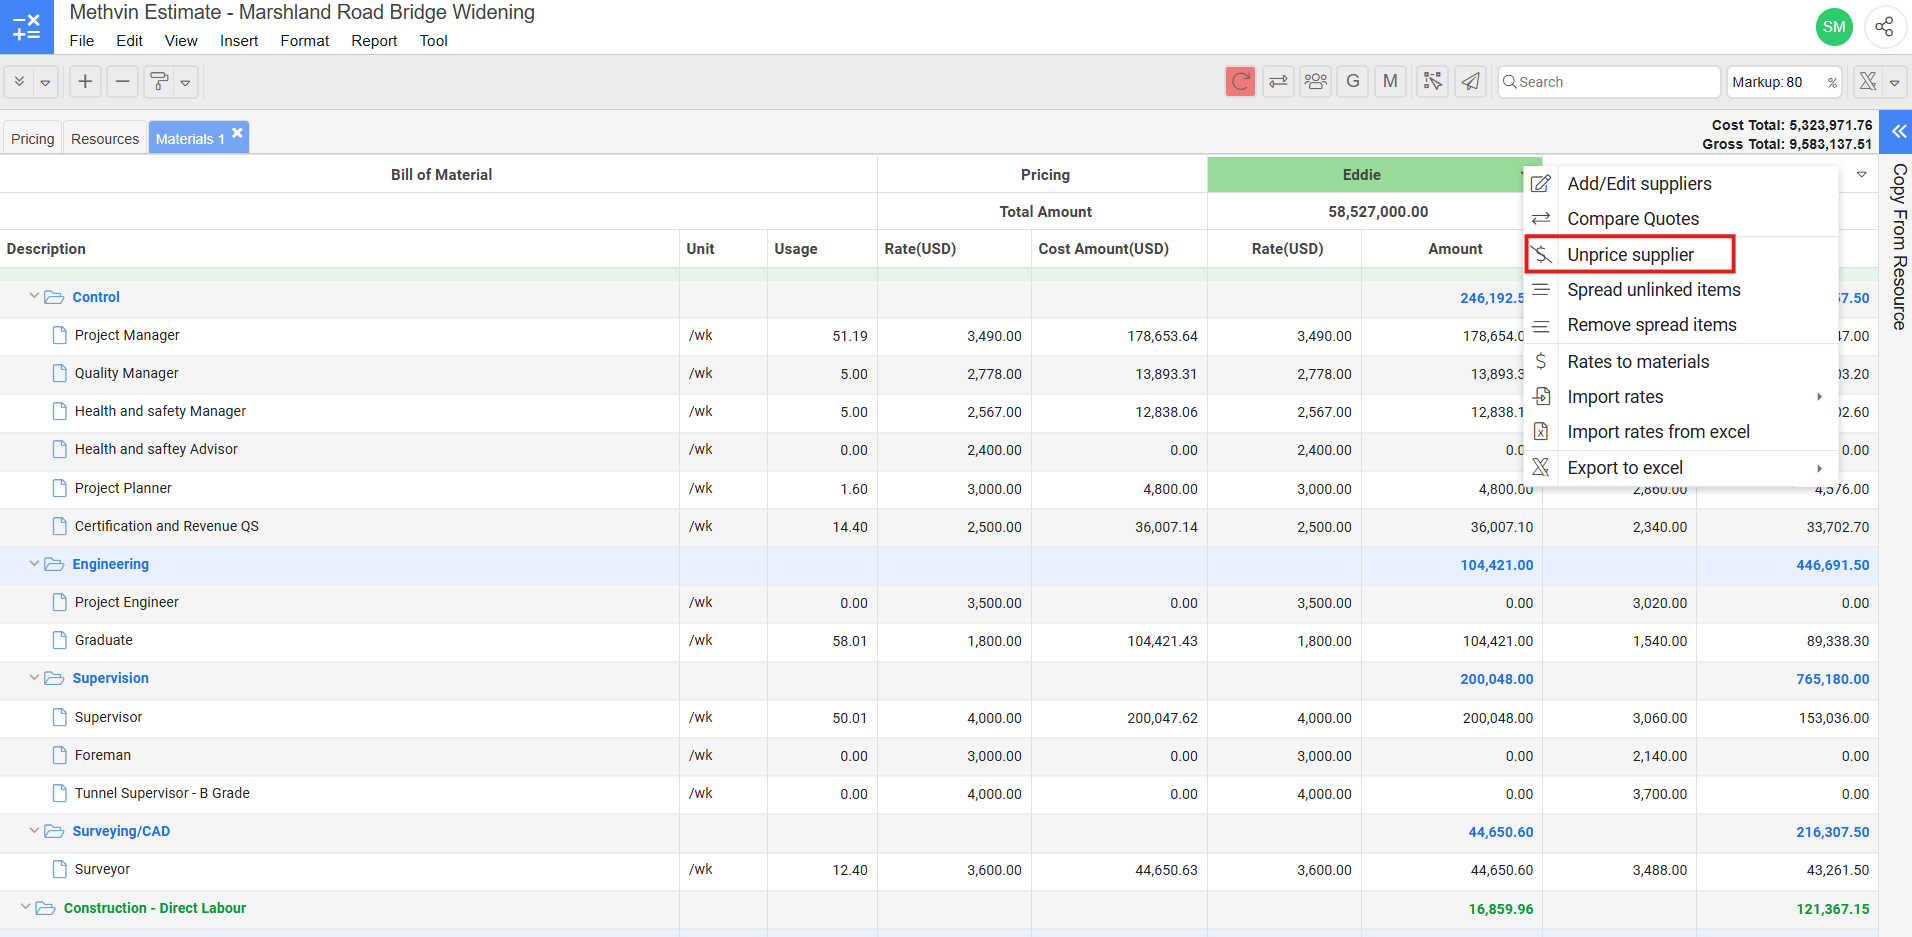Open the Report menu
The height and width of the screenshot is (937, 1912).
pos(374,41)
